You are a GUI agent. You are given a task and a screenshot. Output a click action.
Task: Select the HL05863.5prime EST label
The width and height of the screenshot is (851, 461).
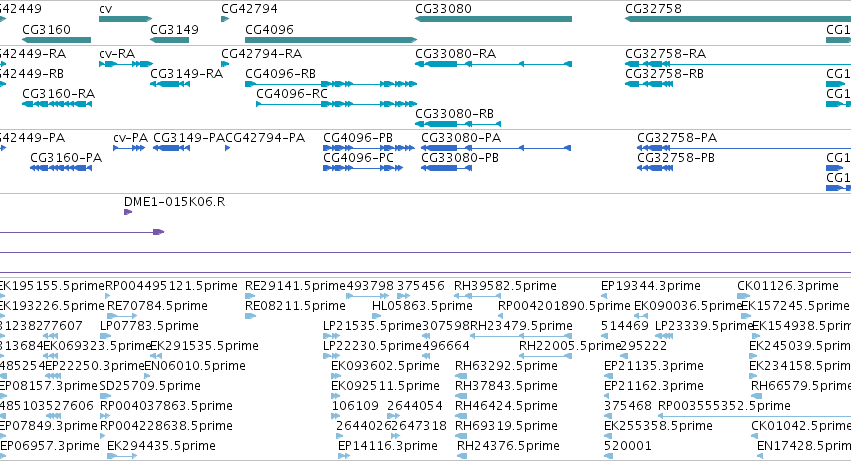click(x=422, y=306)
